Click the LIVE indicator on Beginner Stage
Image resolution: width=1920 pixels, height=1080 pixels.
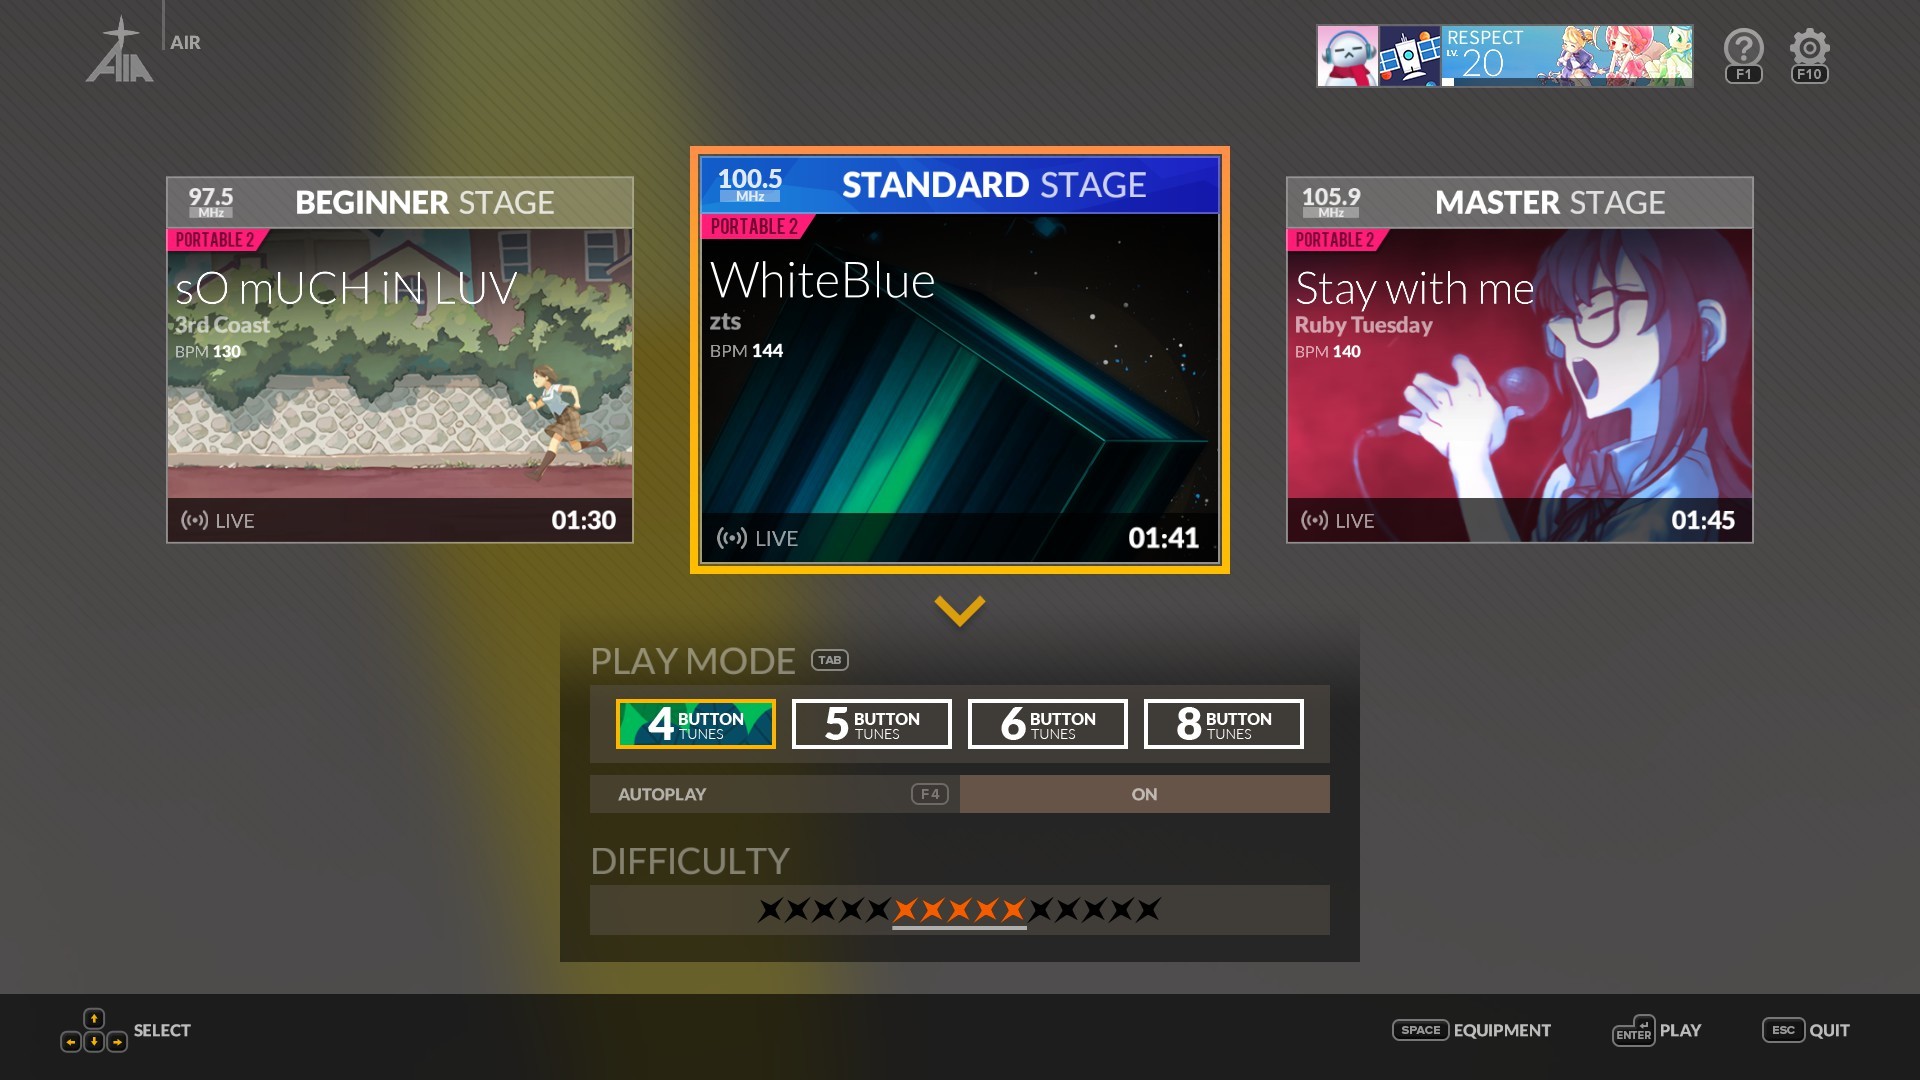pyautogui.click(x=220, y=520)
